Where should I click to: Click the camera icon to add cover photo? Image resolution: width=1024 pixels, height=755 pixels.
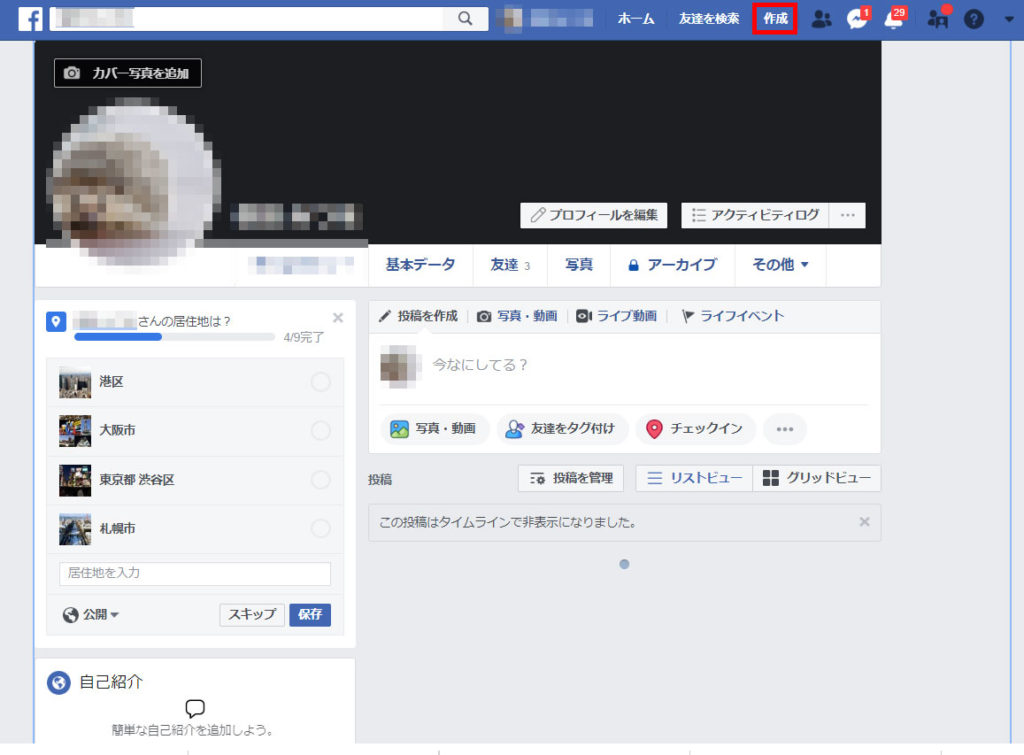pos(72,73)
